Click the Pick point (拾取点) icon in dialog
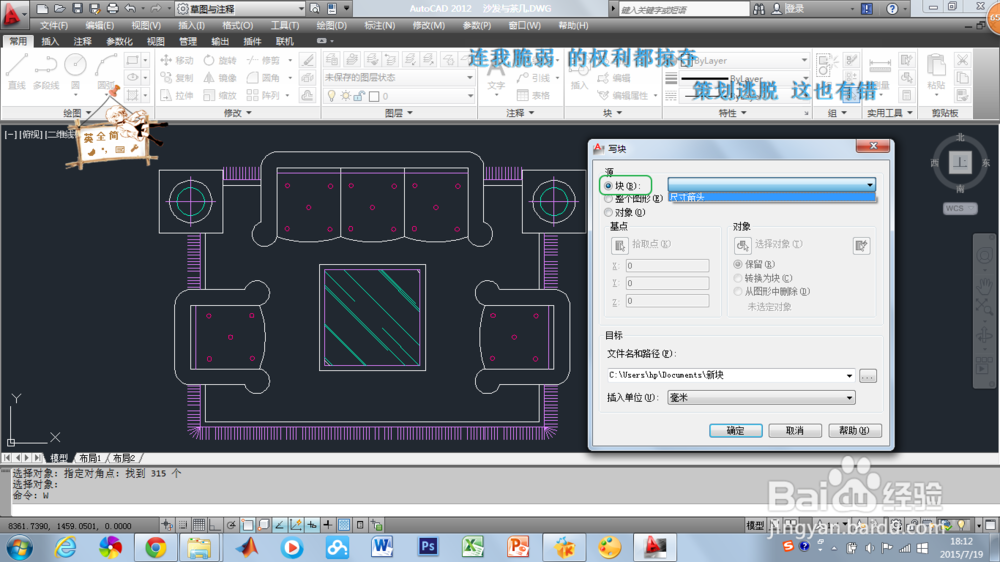1000x562 pixels. pyautogui.click(x=619, y=245)
